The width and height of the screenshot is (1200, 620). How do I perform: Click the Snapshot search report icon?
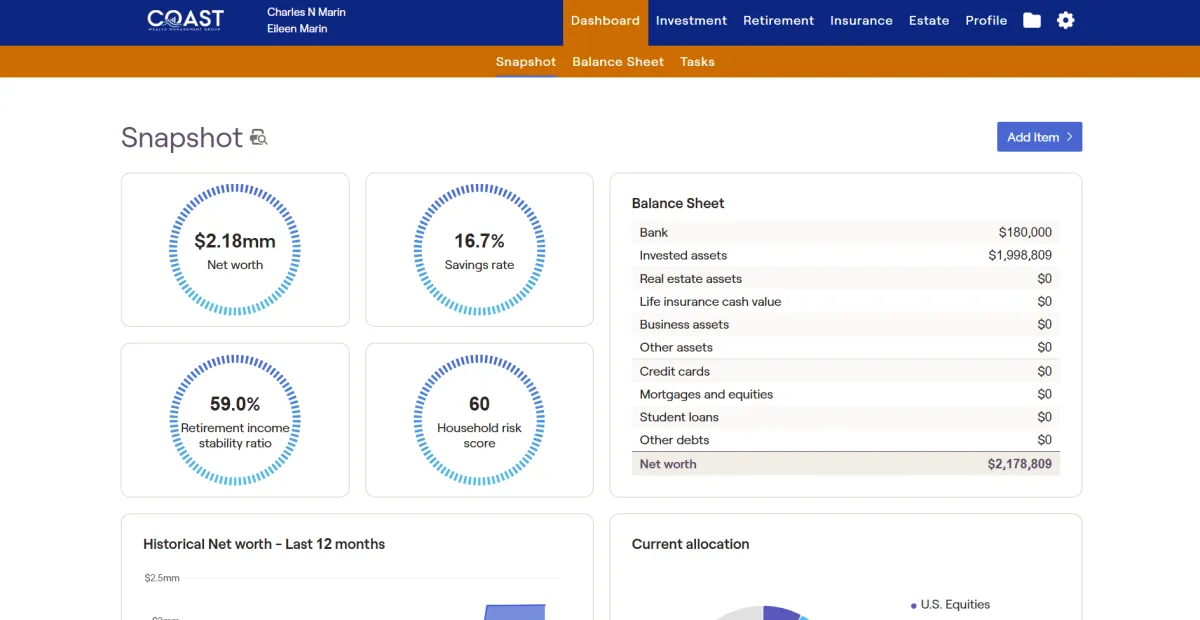pyautogui.click(x=259, y=138)
